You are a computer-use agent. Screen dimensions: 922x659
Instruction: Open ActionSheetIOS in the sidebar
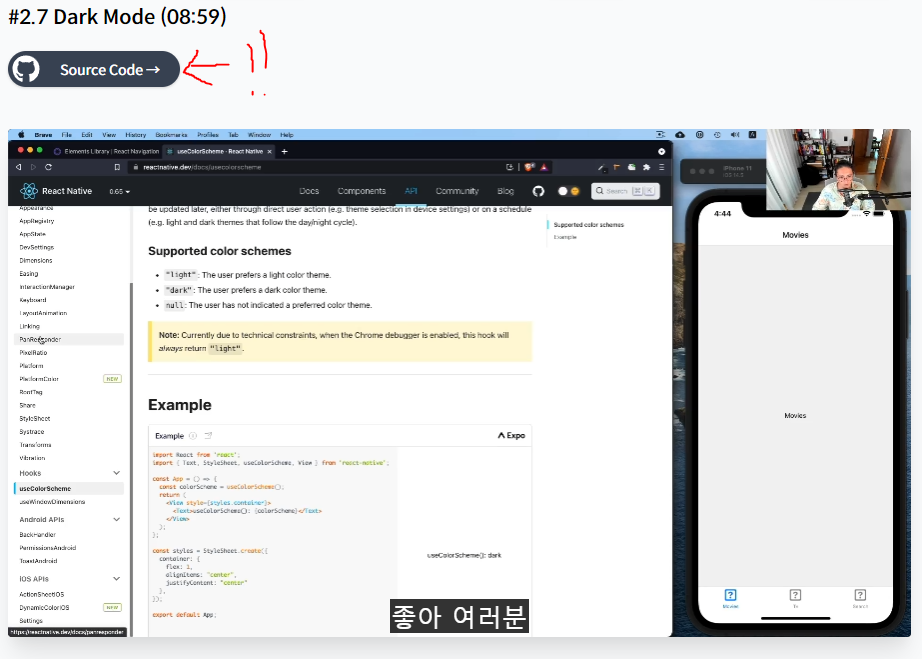pyautogui.click(x=42, y=594)
